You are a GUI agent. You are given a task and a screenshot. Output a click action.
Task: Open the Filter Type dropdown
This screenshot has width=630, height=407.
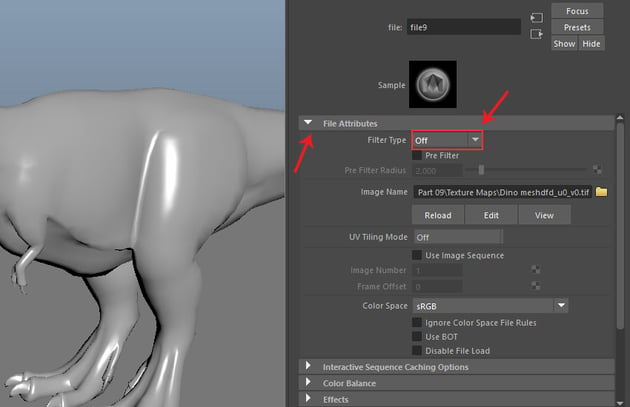point(447,140)
